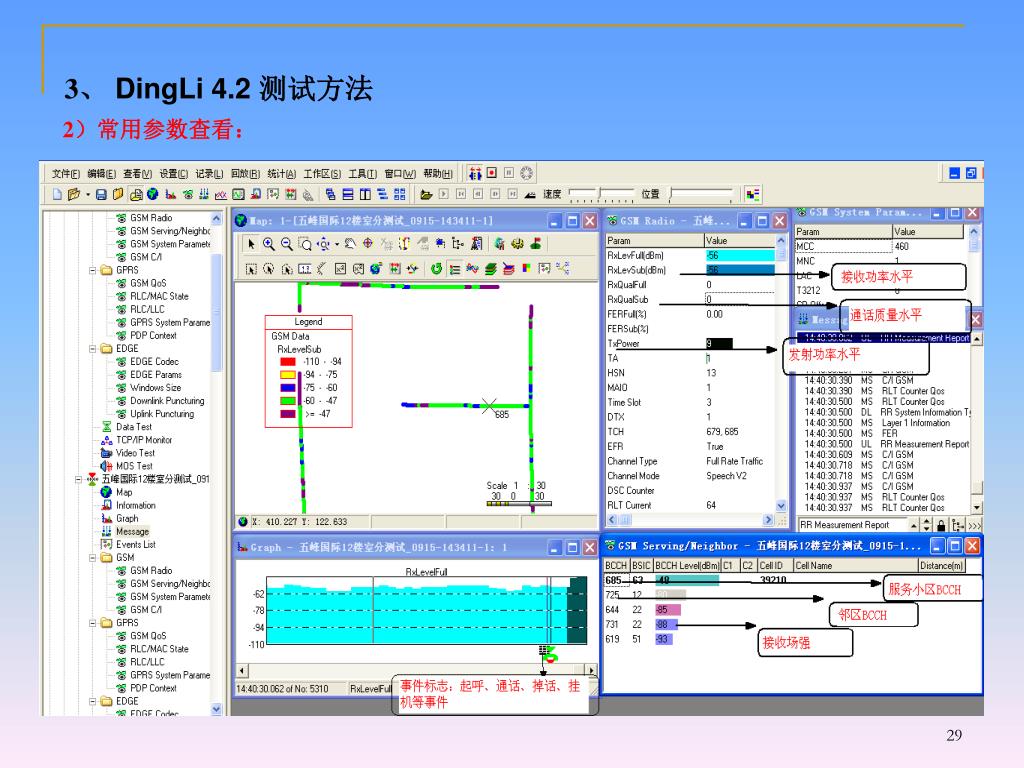Click the Param column header in GSM Radio window

tap(654, 240)
